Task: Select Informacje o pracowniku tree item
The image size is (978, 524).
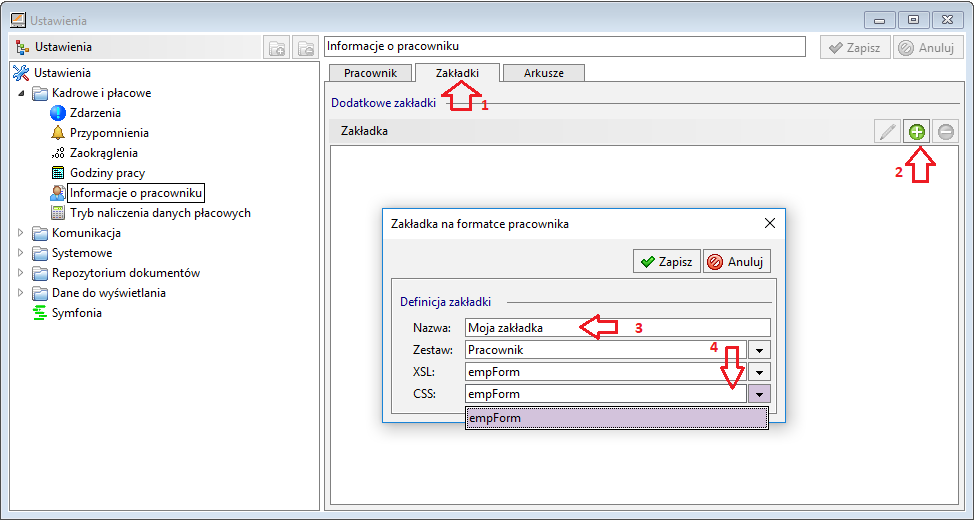Action: (136, 193)
